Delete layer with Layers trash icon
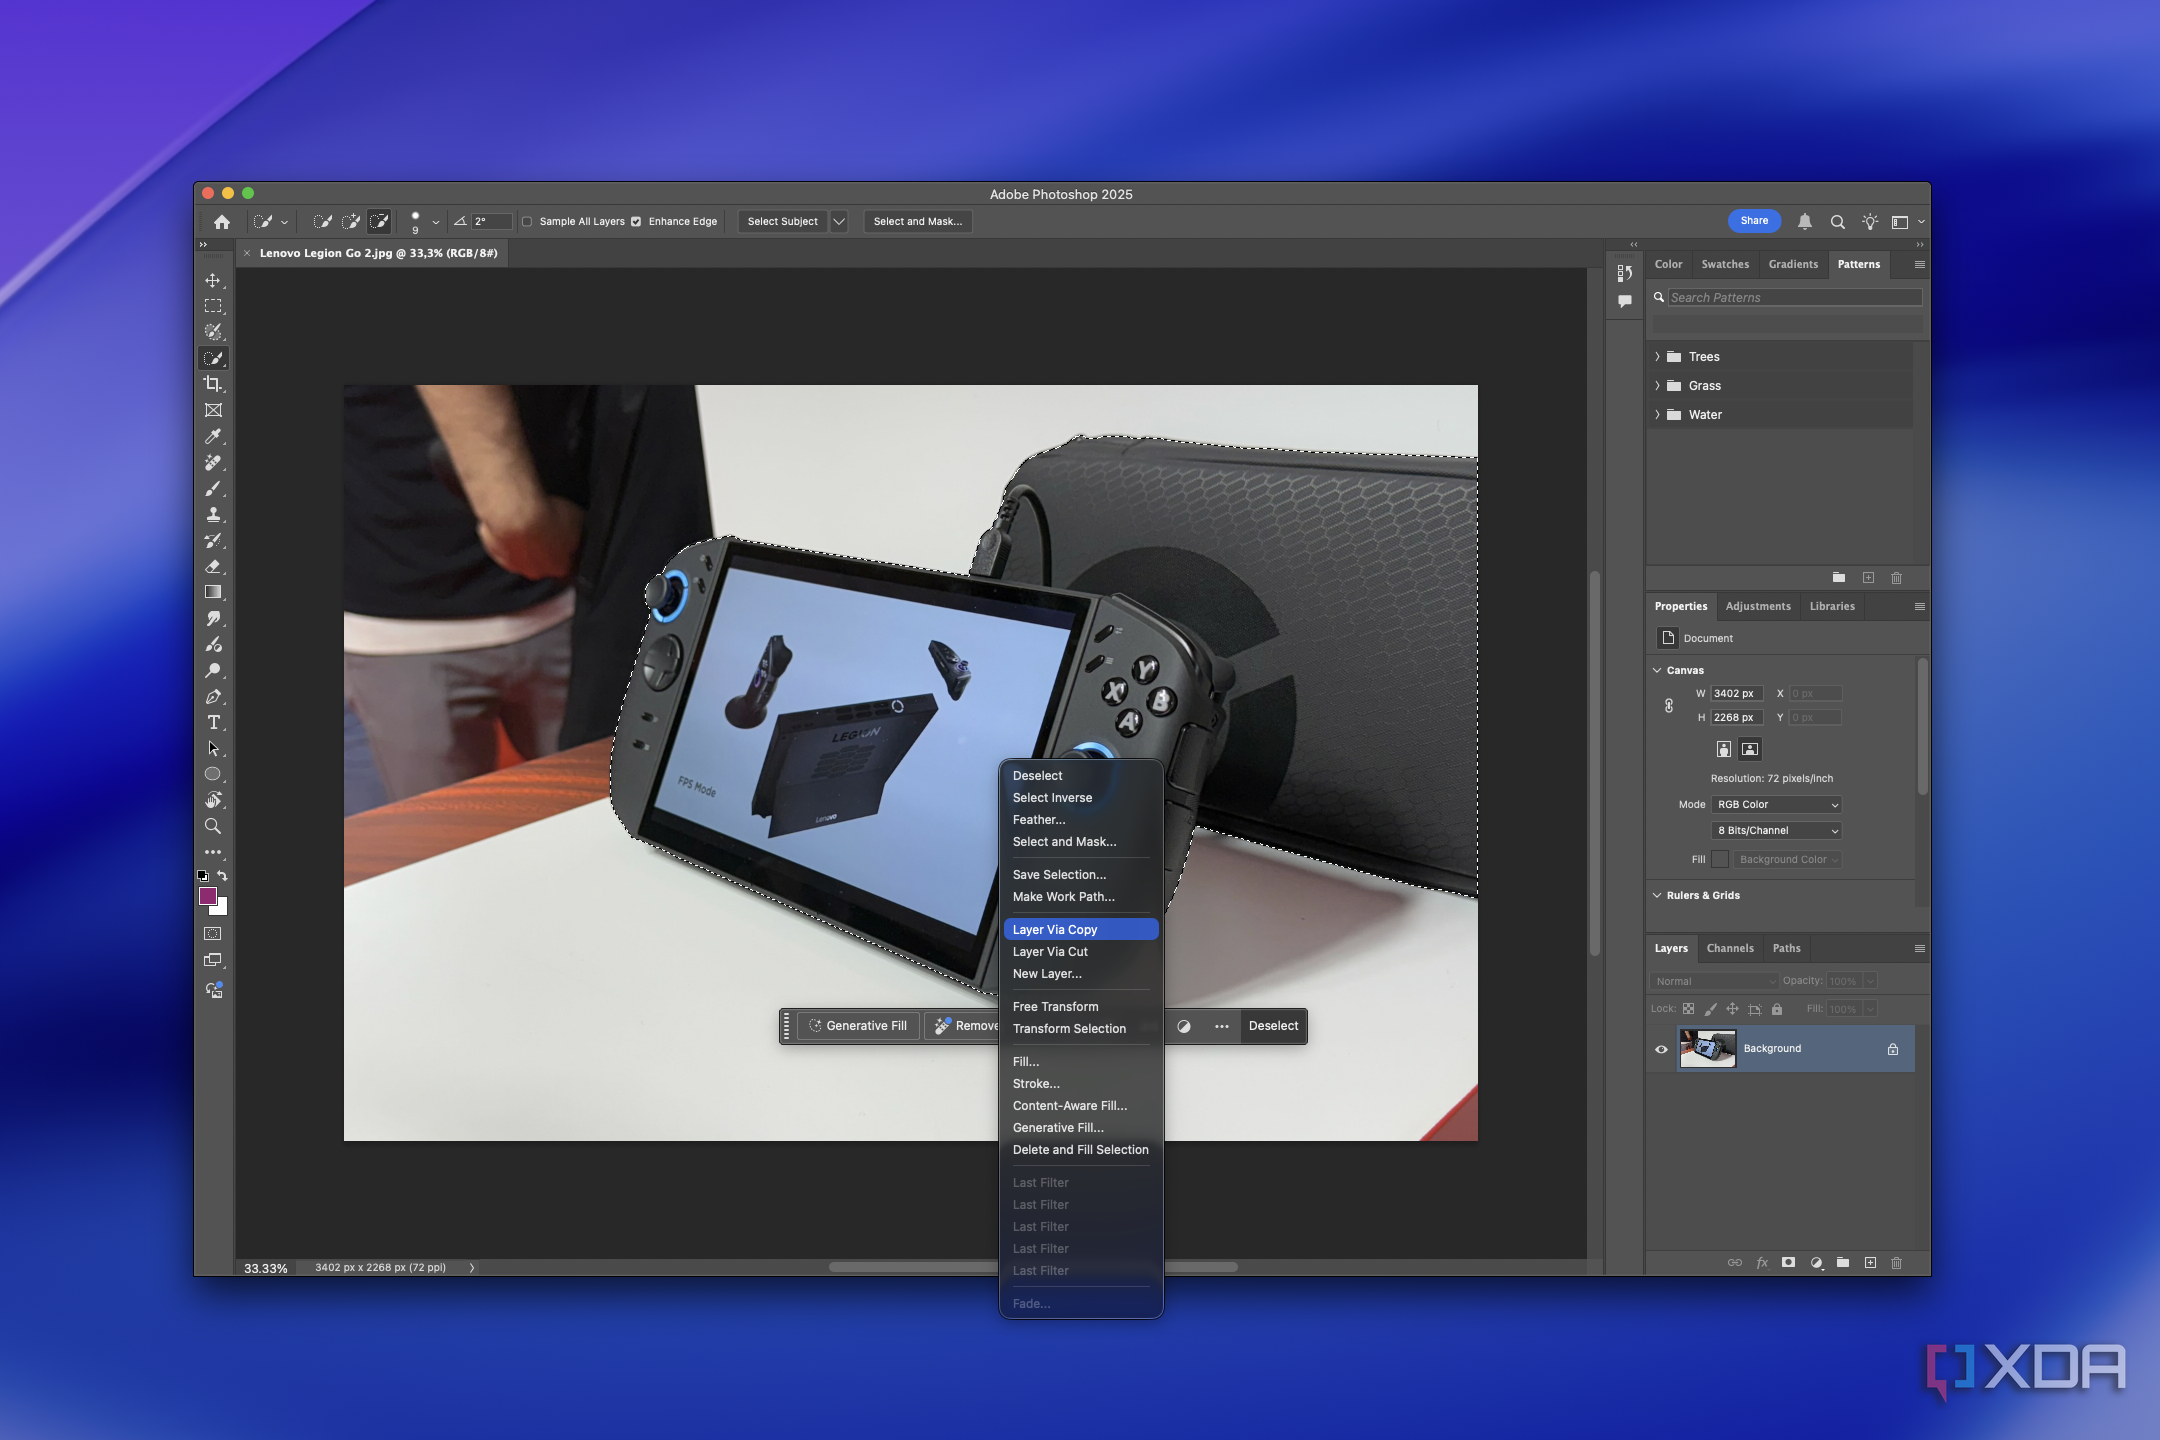Screen dimensions: 2160x1440 [x=1896, y=1262]
